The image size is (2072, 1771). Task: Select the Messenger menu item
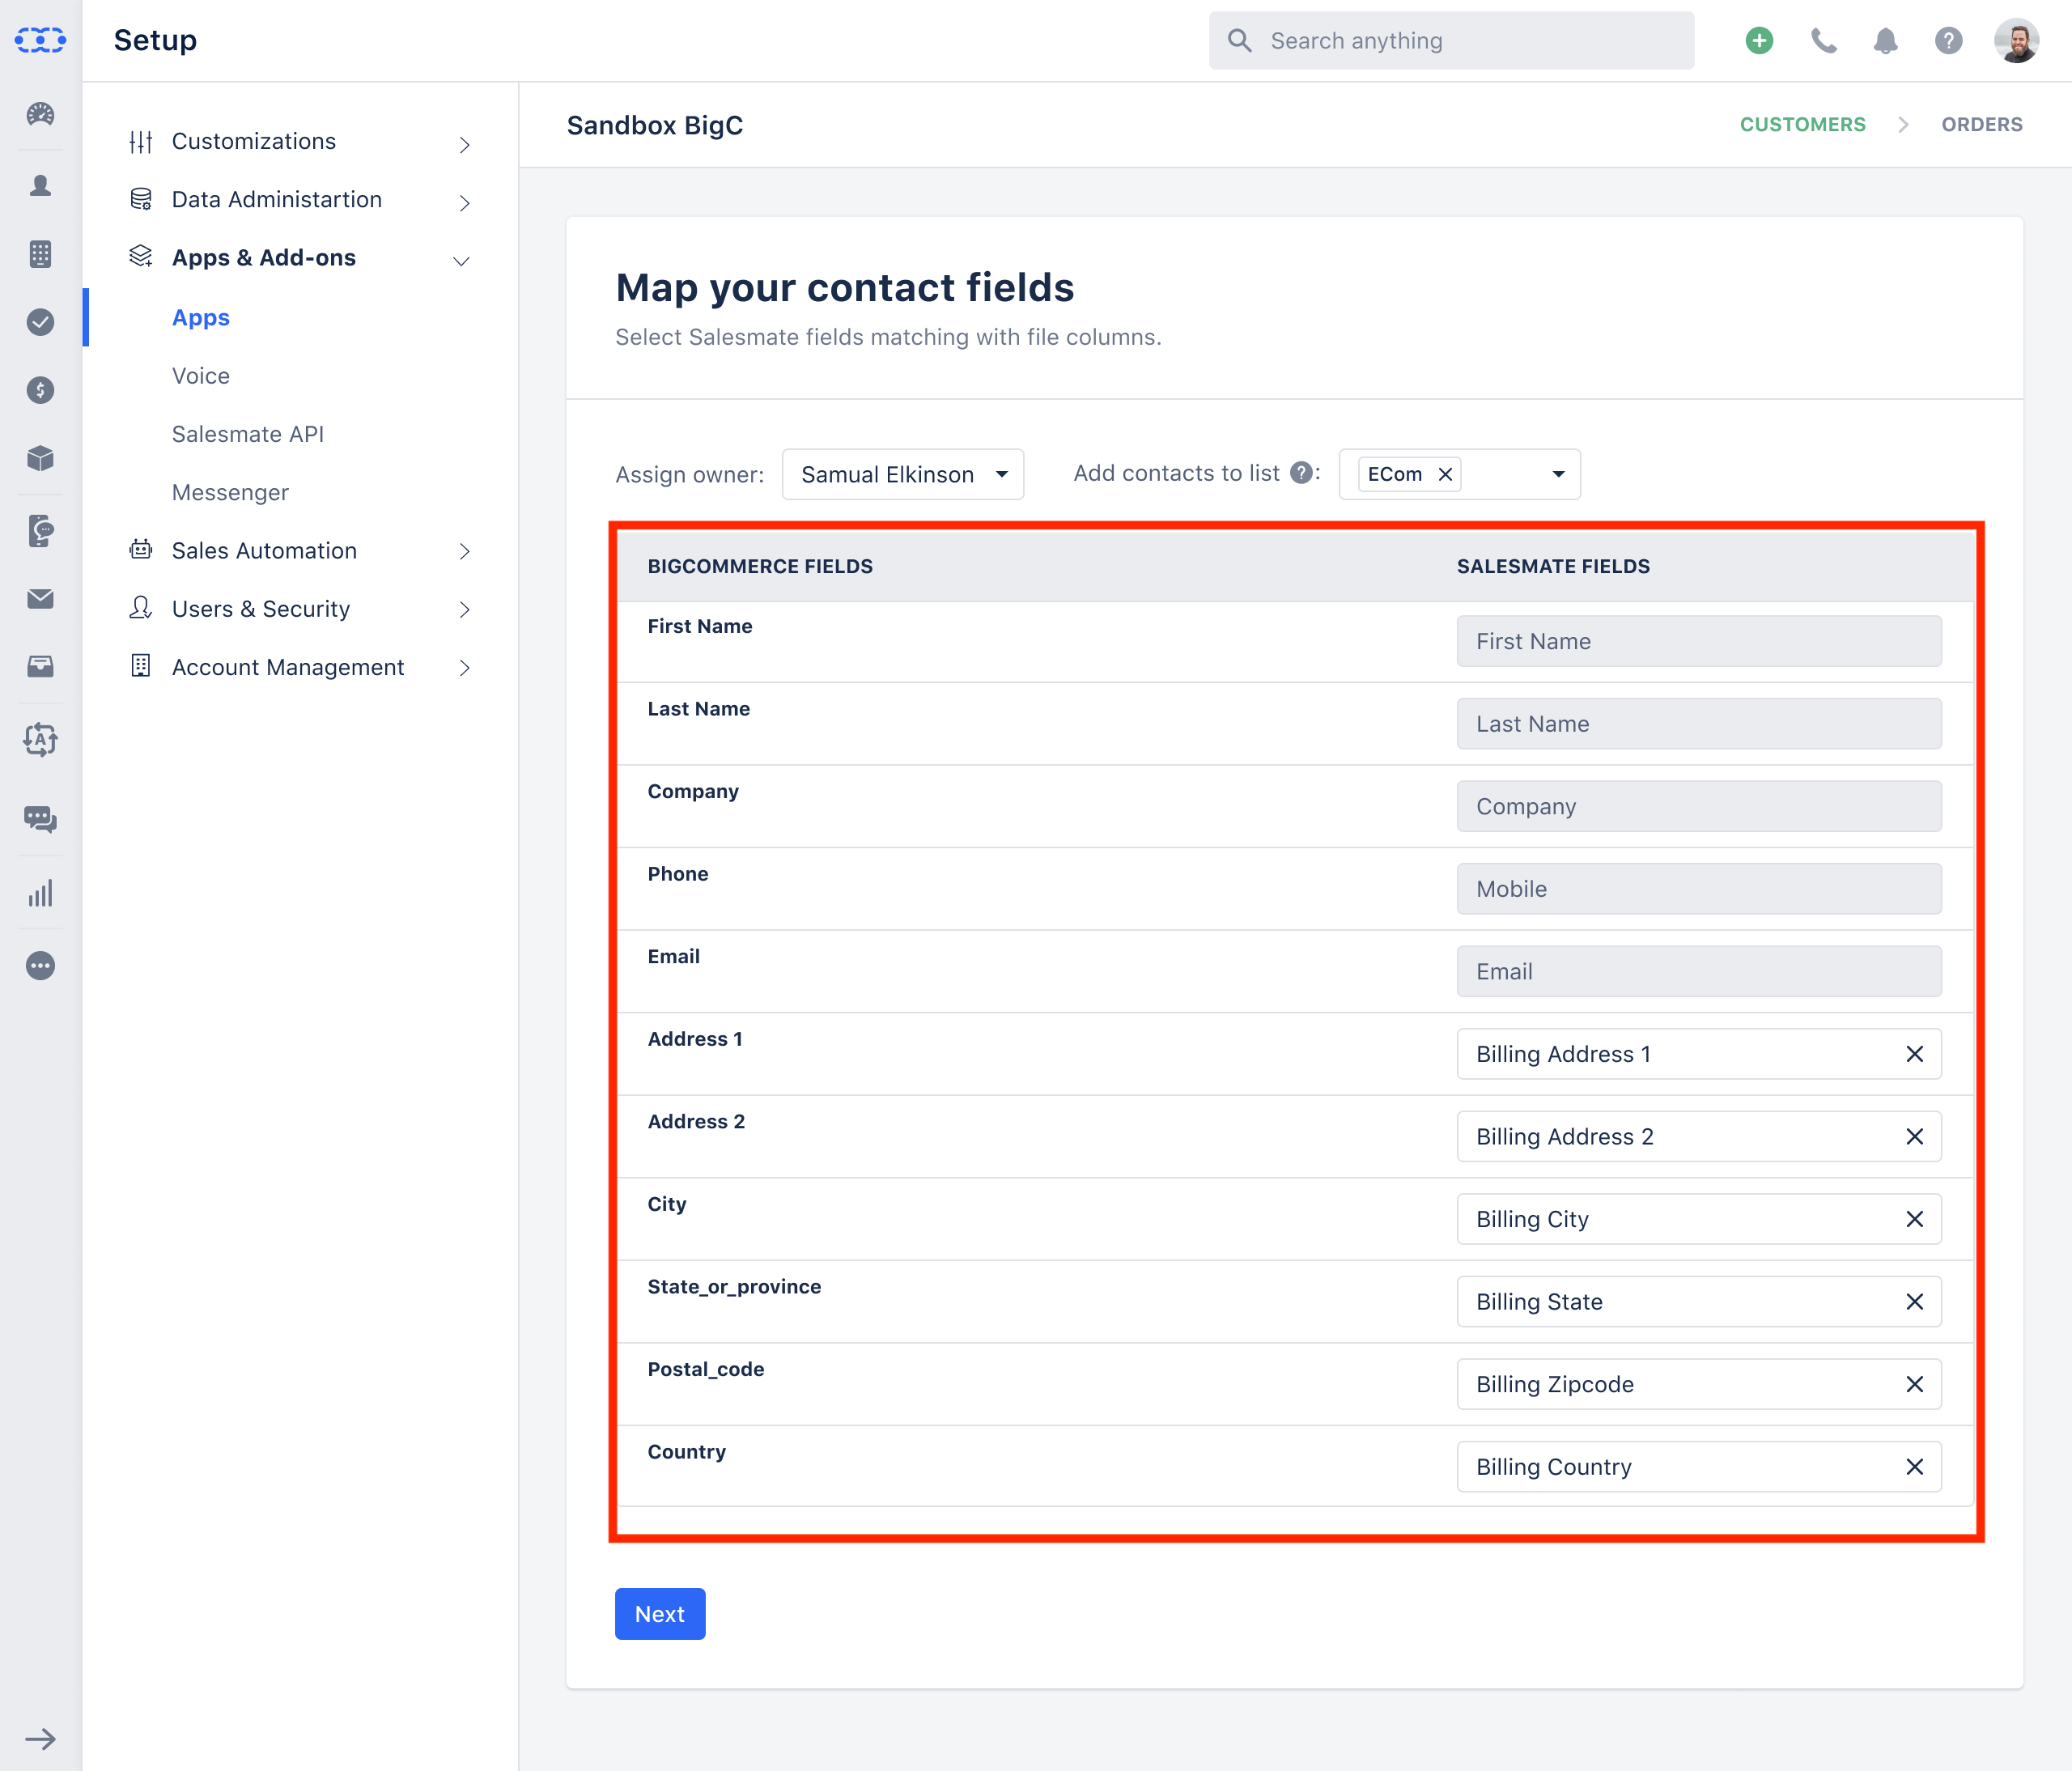230,493
